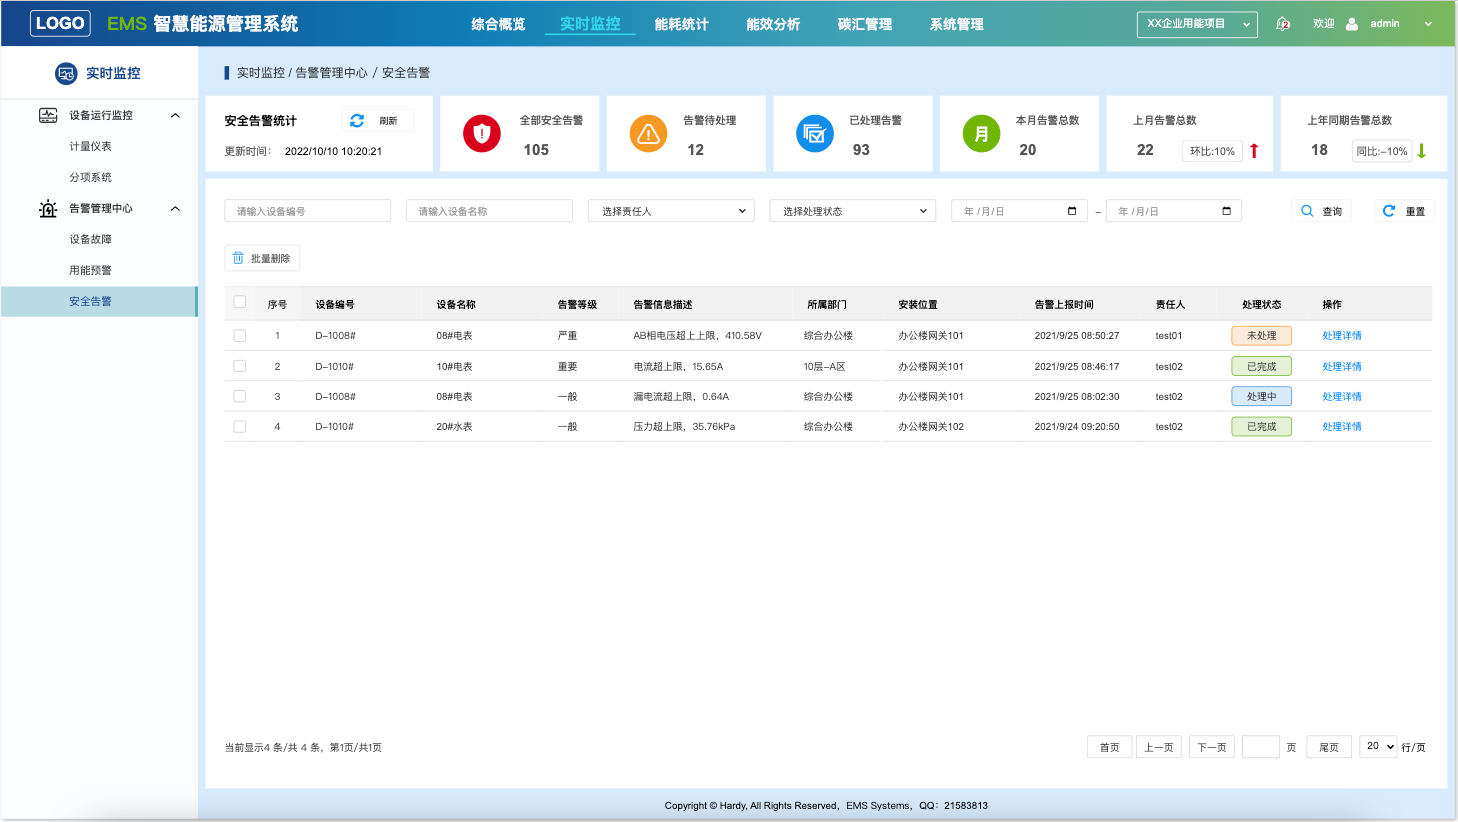This screenshot has height=822, width=1458.
Task: Click the trash icon on 批量删除 button
Action: [x=238, y=257]
